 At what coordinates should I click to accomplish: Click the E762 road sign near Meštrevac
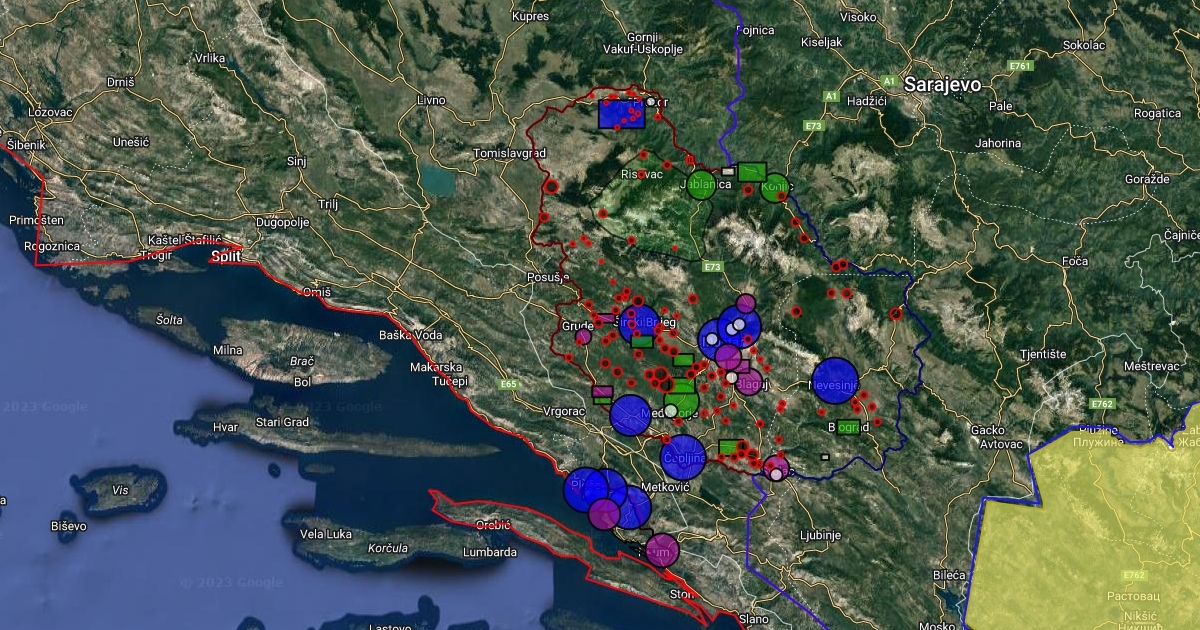pyautogui.click(x=1102, y=404)
